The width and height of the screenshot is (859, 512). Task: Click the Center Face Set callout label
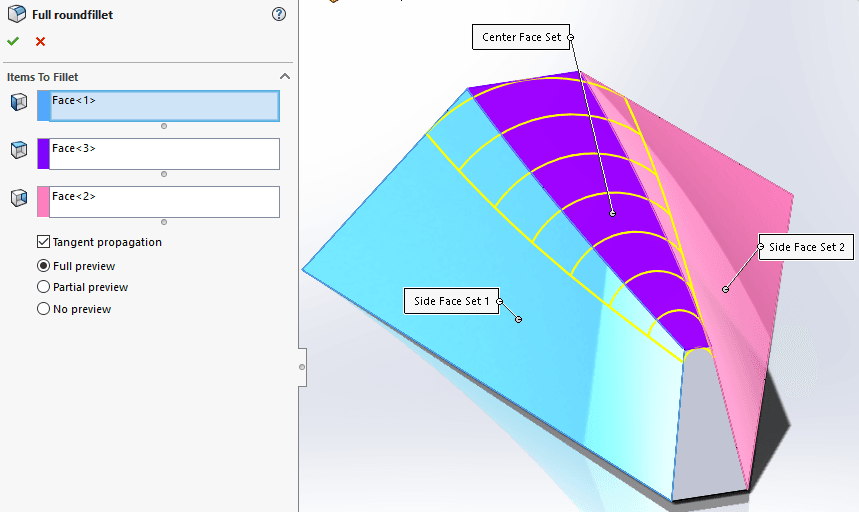click(x=521, y=38)
